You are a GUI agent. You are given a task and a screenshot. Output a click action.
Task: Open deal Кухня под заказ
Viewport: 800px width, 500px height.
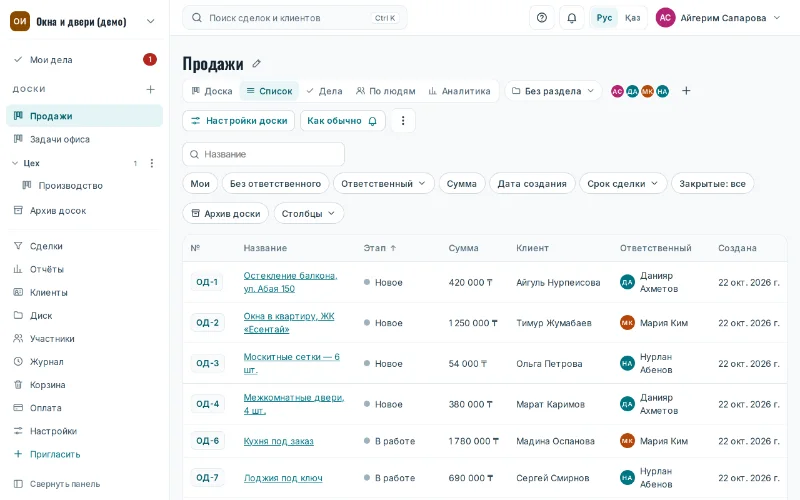click(279, 441)
